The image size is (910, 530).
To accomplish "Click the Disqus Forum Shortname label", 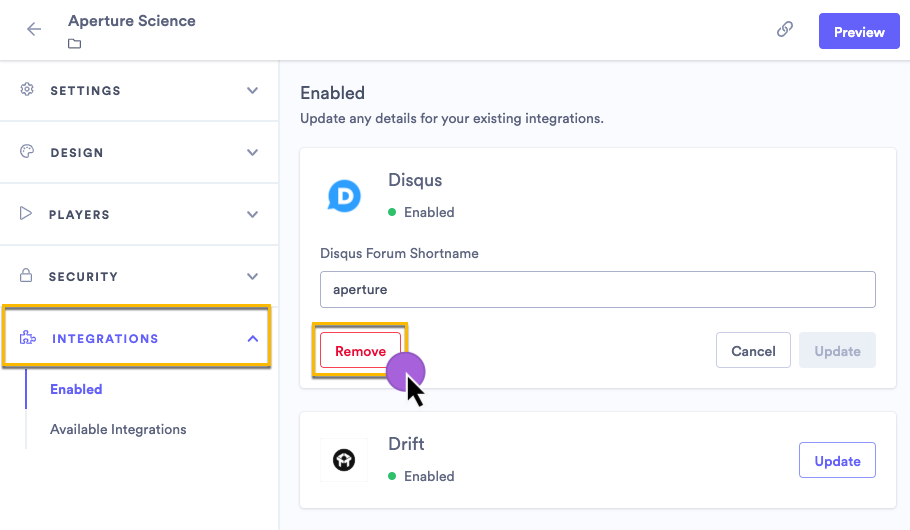I will point(399,254).
